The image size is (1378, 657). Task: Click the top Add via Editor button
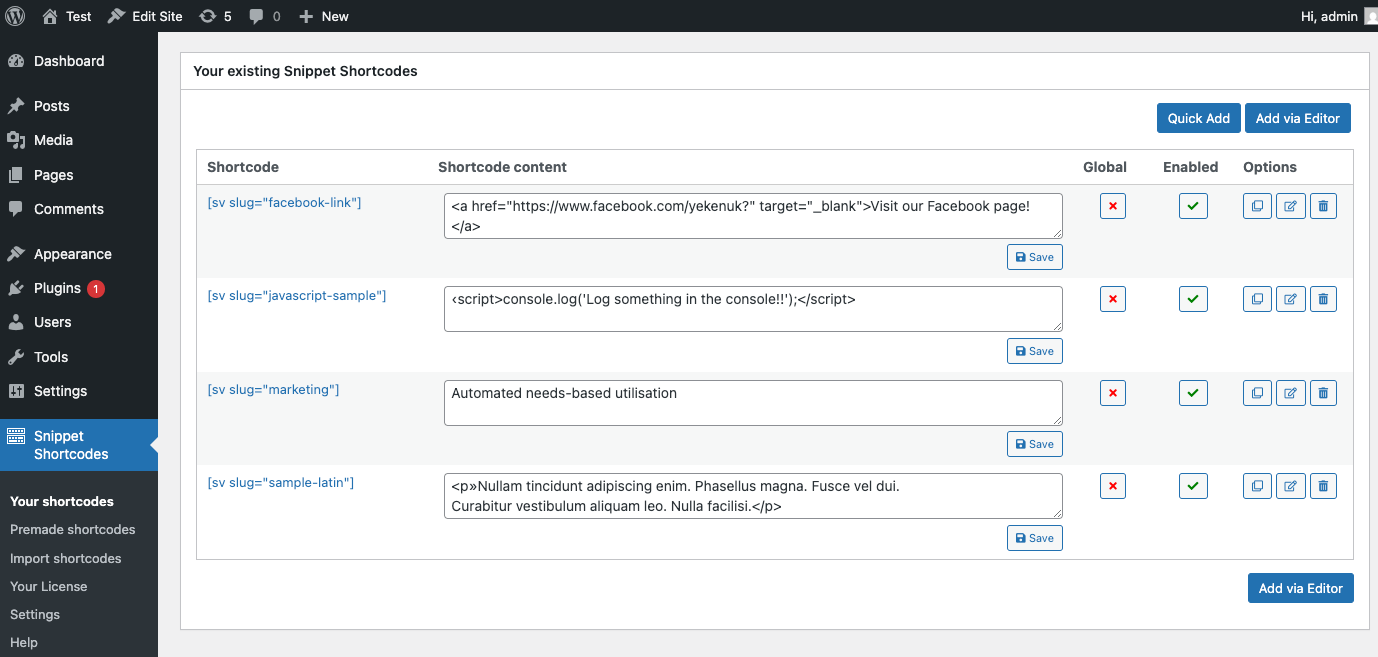pos(1297,118)
